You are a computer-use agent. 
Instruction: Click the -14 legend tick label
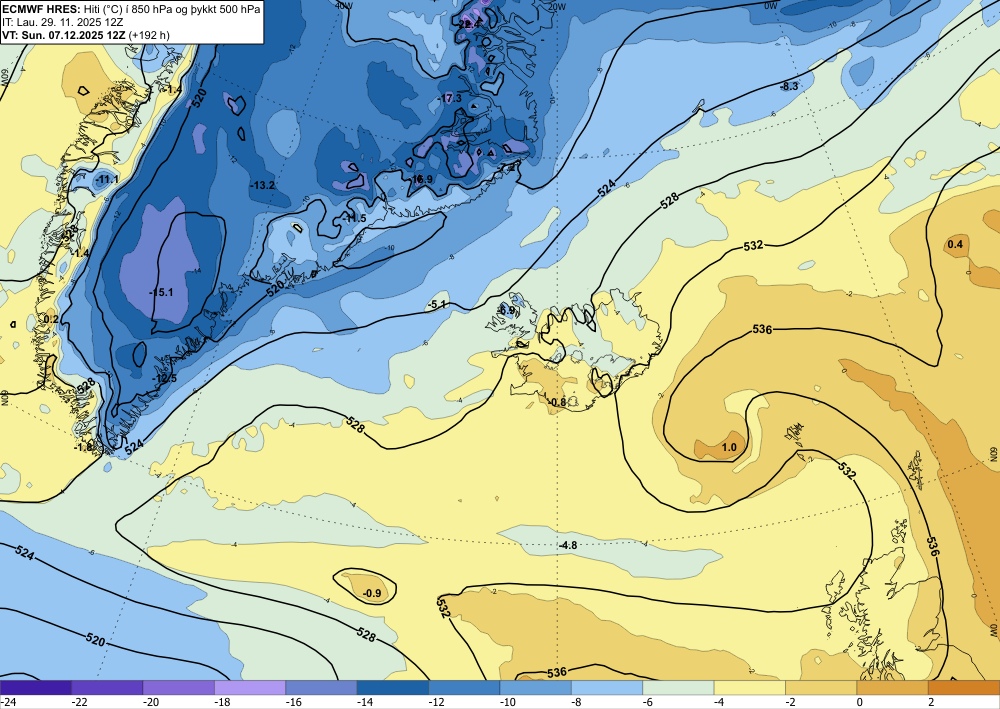click(364, 702)
